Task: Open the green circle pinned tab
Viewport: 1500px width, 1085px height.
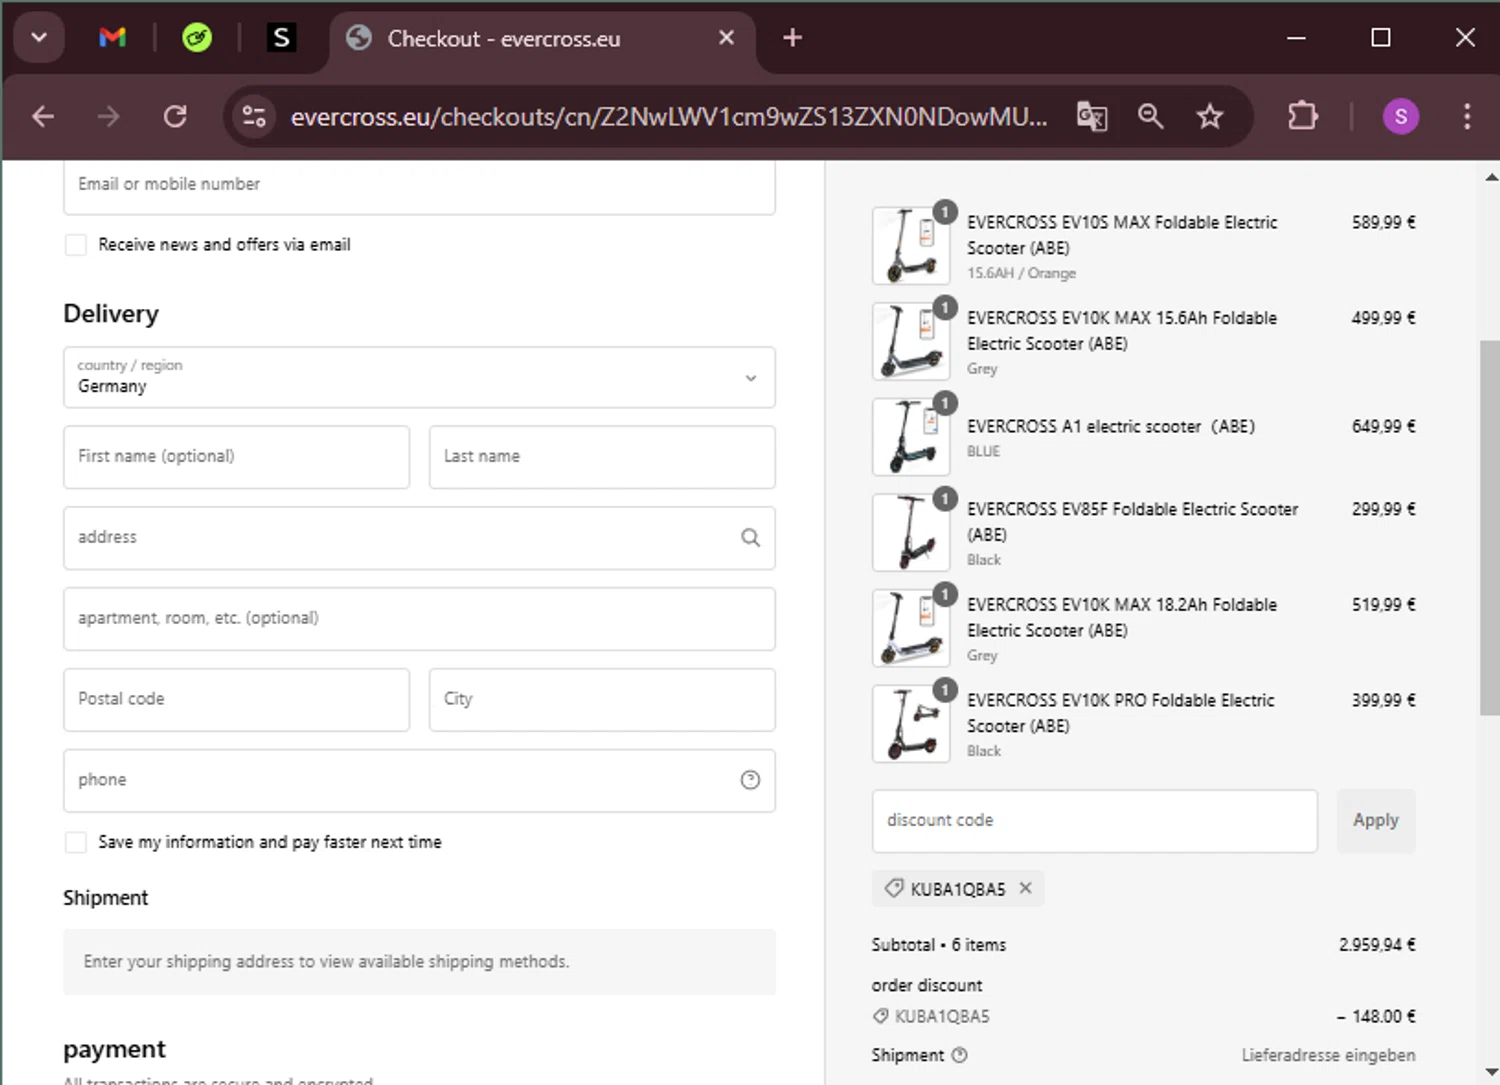Action: pos(197,38)
